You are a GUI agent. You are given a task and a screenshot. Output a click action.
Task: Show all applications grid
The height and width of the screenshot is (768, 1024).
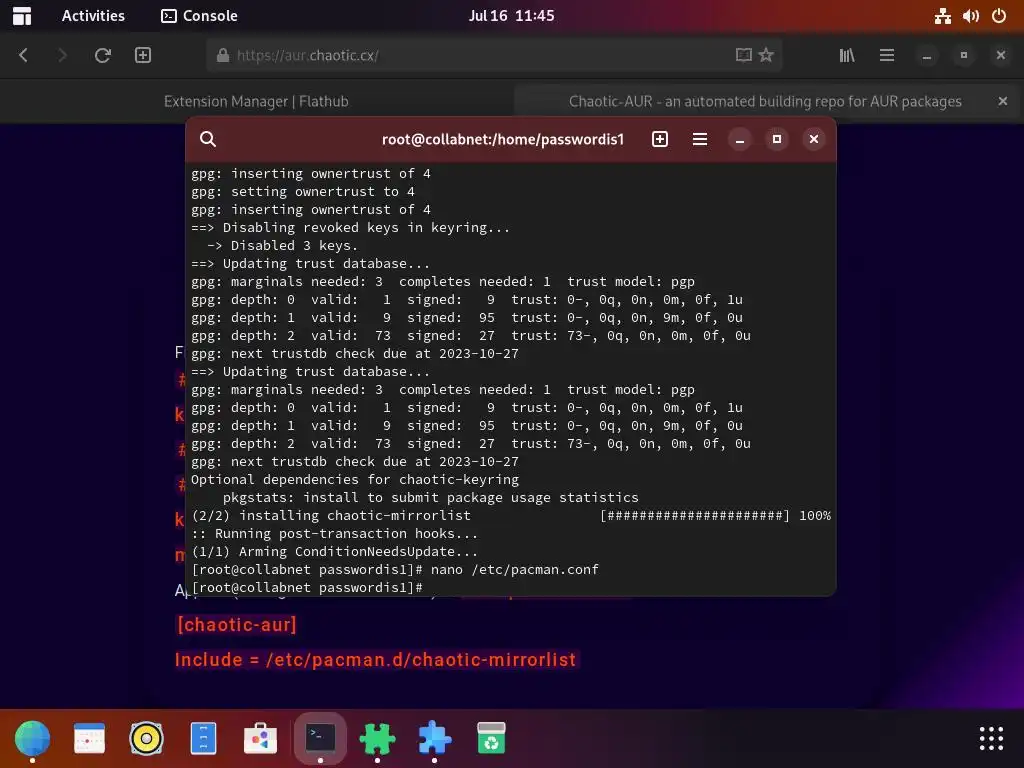(x=991, y=739)
